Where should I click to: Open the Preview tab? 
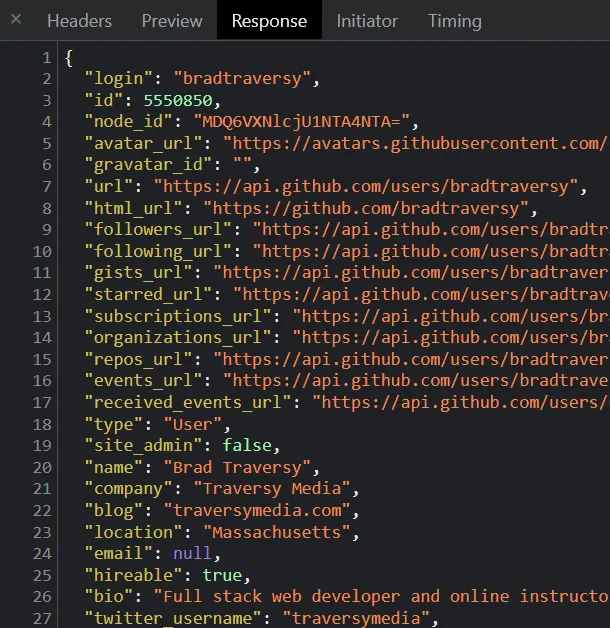click(x=172, y=21)
